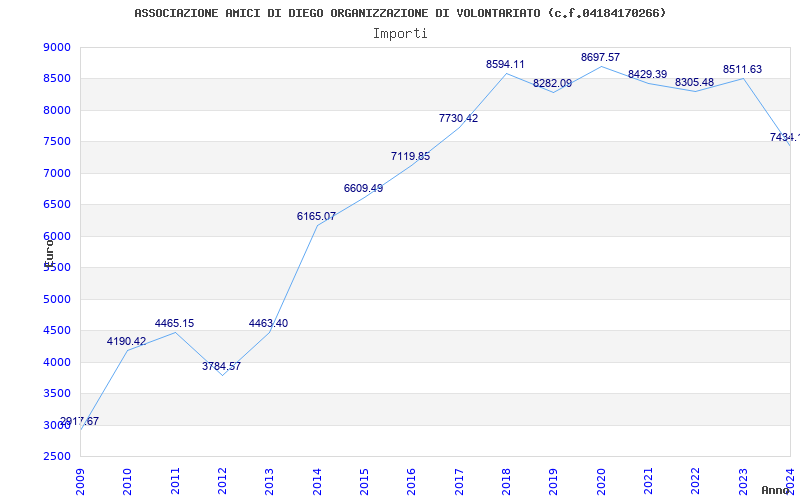Select the 8282.09 data label
This screenshot has width=800, height=500.
click(x=553, y=84)
